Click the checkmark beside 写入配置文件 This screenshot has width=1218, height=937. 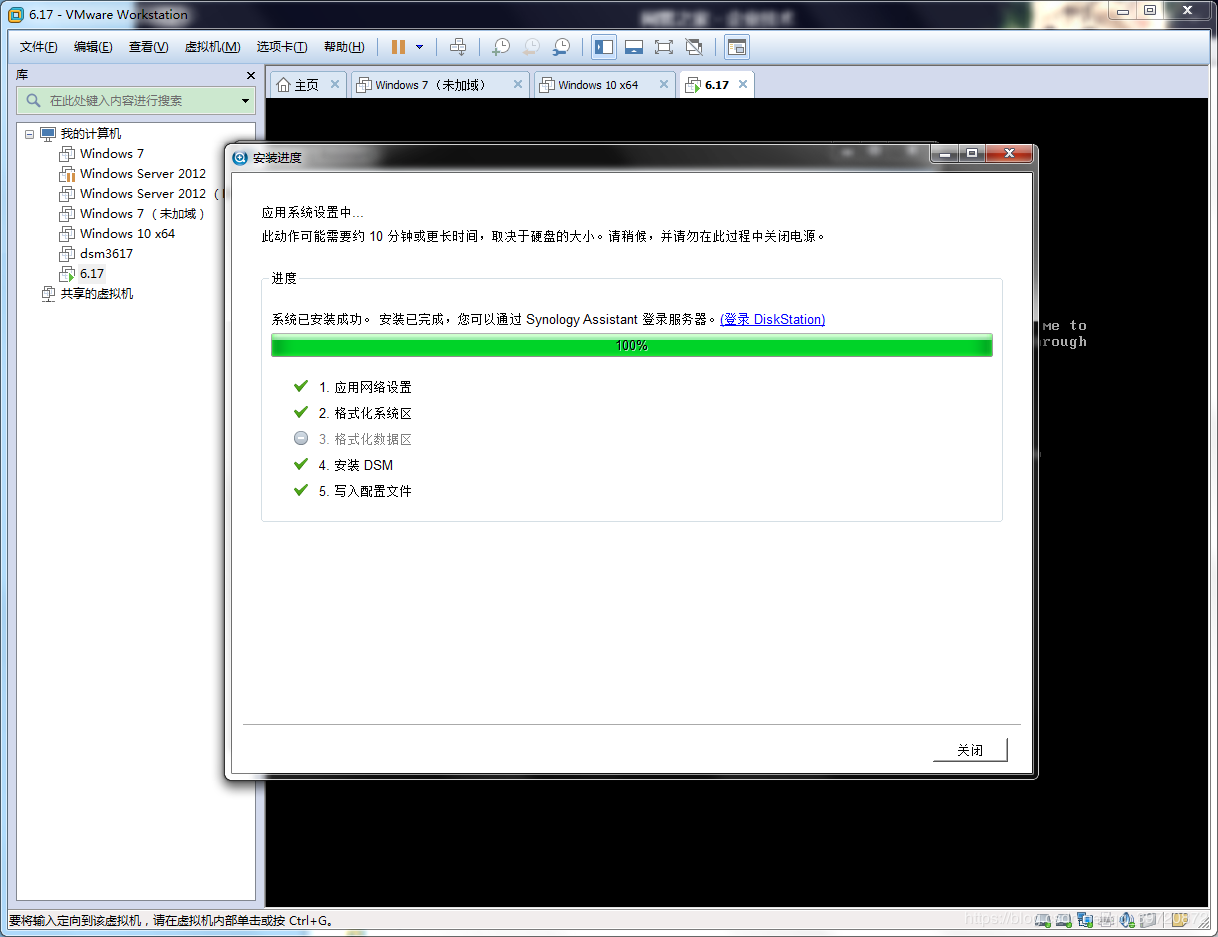pyautogui.click(x=301, y=490)
